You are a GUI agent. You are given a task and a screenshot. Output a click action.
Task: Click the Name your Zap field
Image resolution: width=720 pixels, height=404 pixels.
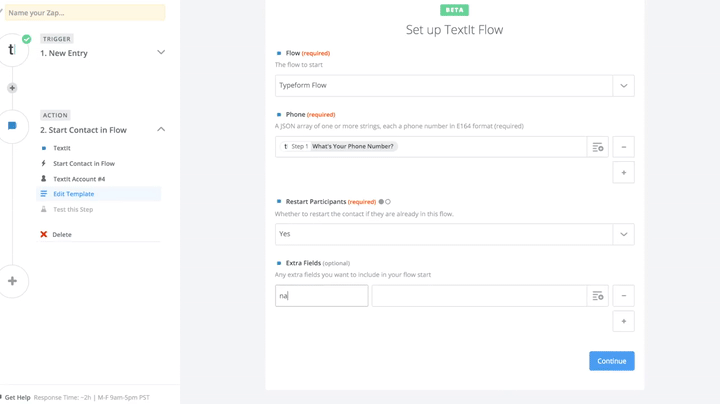point(84,13)
